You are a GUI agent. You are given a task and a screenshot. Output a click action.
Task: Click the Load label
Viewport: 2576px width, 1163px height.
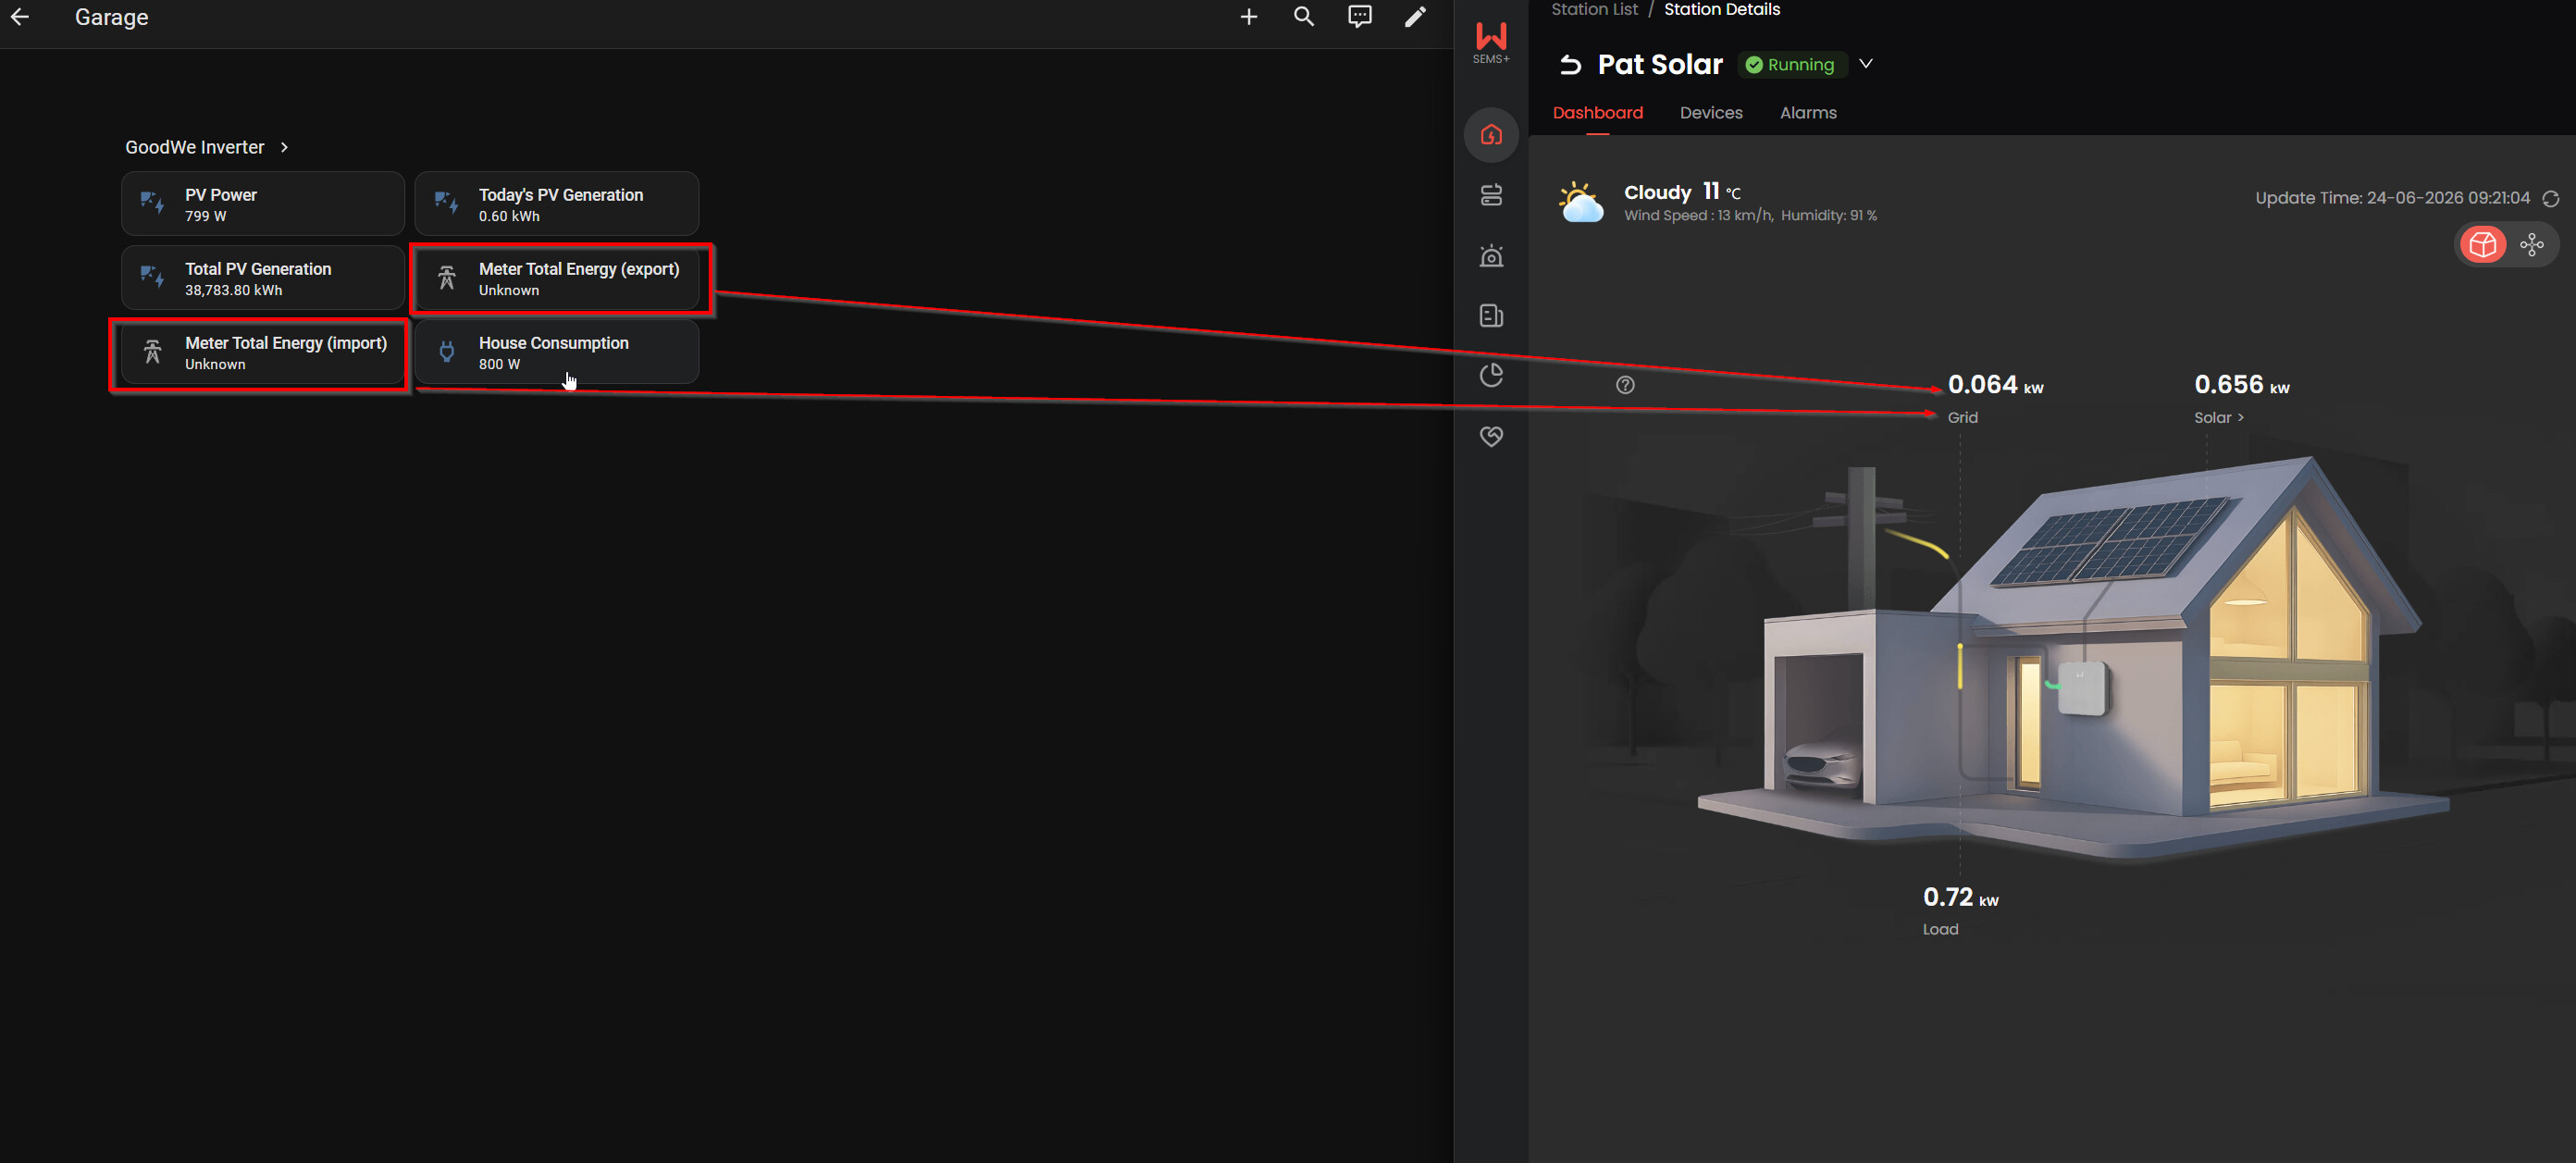(x=1940, y=930)
